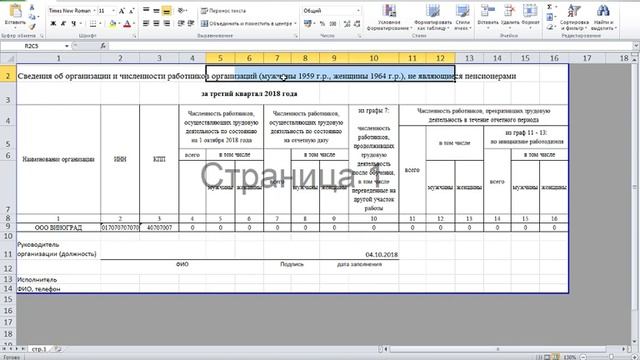
Task: Click the Format Painter brush icon
Action: (x=32, y=27)
